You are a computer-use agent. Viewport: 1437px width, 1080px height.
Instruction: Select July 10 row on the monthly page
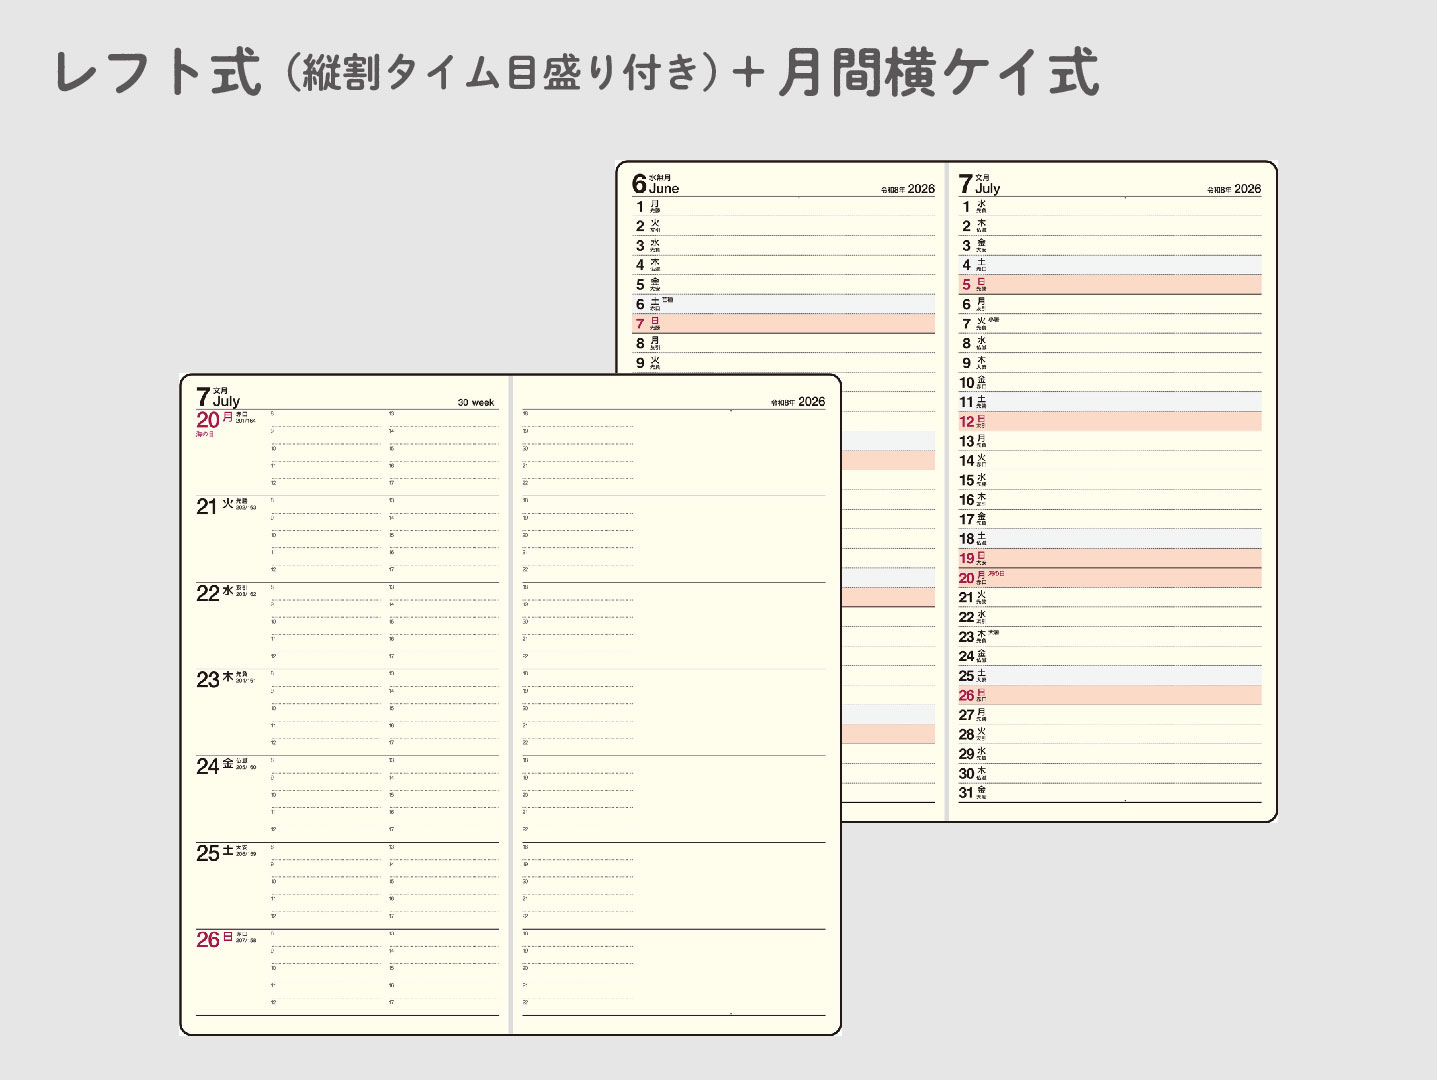(x=1110, y=383)
